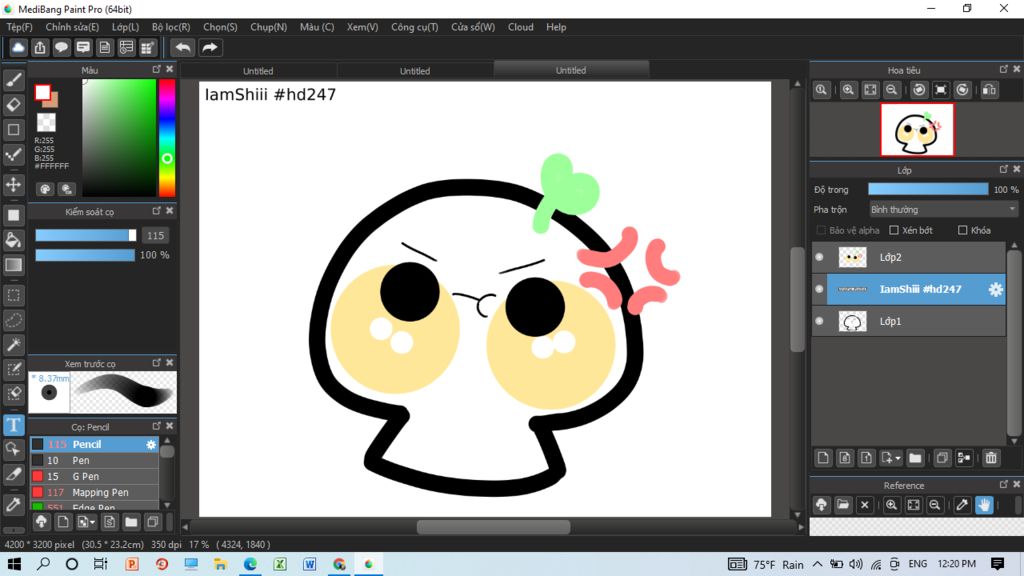The height and width of the screenshot is (576, 1024).
Task: Open an image file in Reference panel
Action: click(x=843, y=505)
